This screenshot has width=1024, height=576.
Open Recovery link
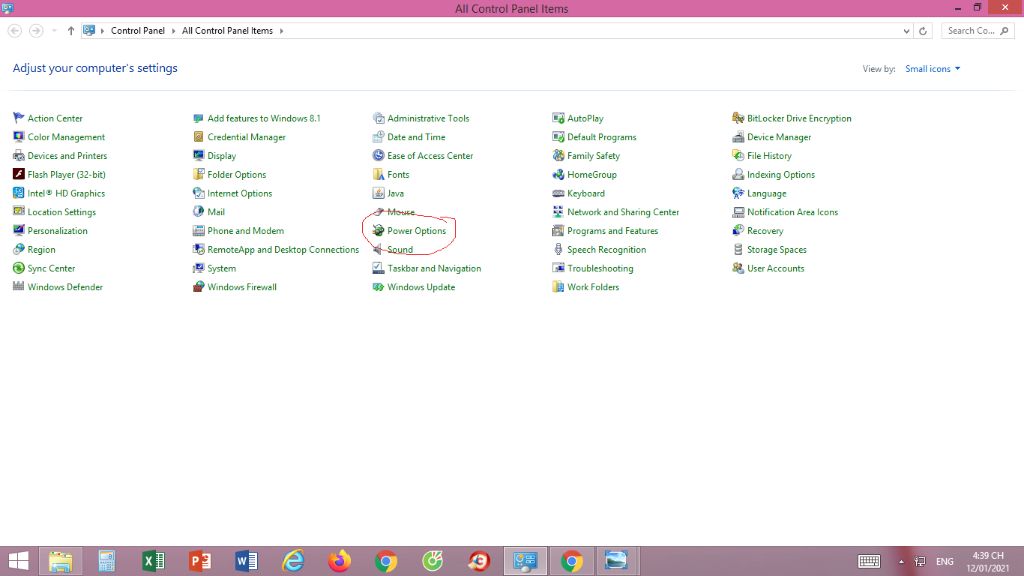pos(765,231)
